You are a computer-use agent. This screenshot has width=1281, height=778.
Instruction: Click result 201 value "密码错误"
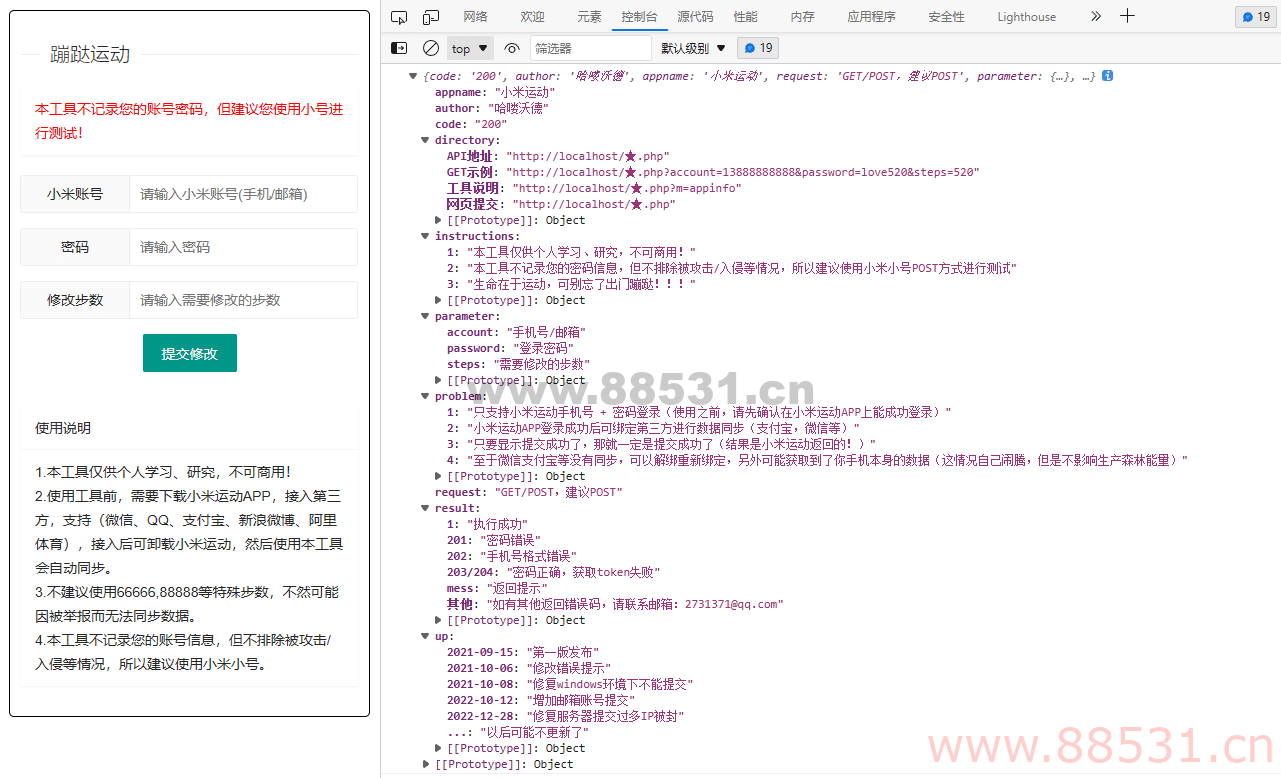tap(509, 540)
